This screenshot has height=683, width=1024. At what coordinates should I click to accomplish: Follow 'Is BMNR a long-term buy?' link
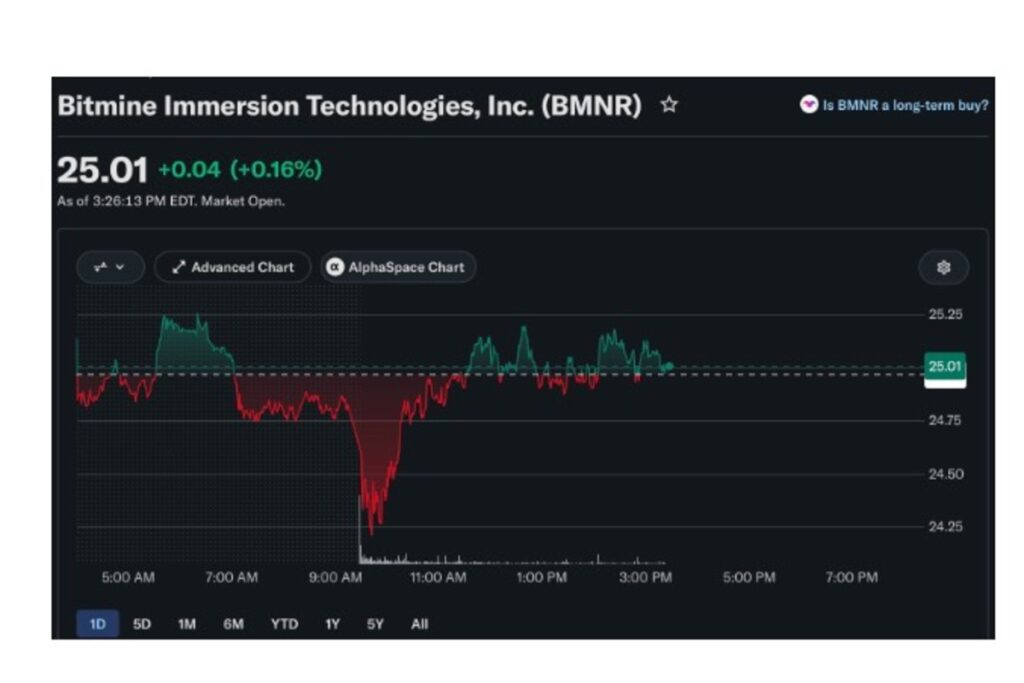pyautogui.click(x=904, y=105)
